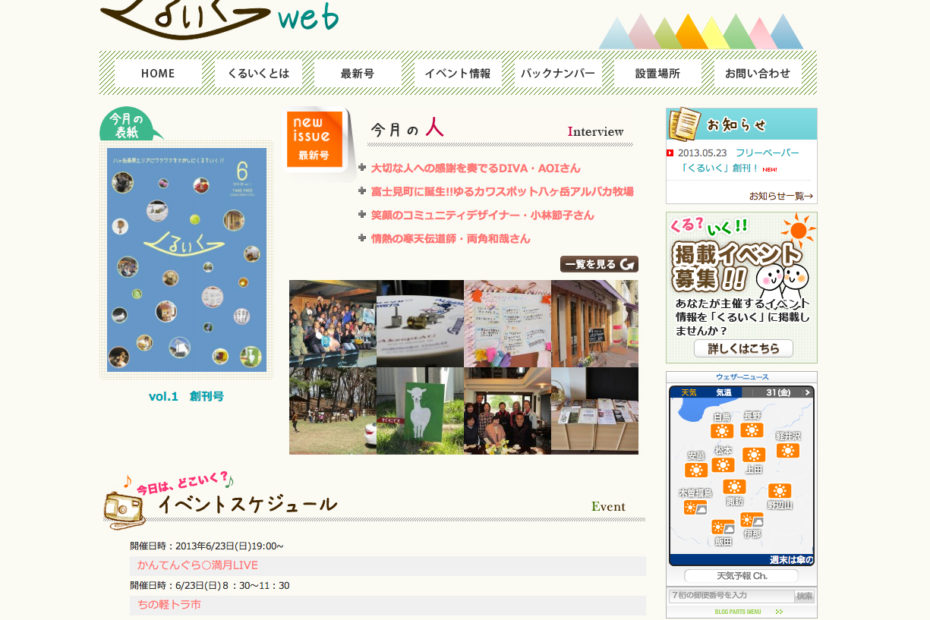Select the お問い合わせ menu item
930x620 pixels.
(x=757, y=73)
